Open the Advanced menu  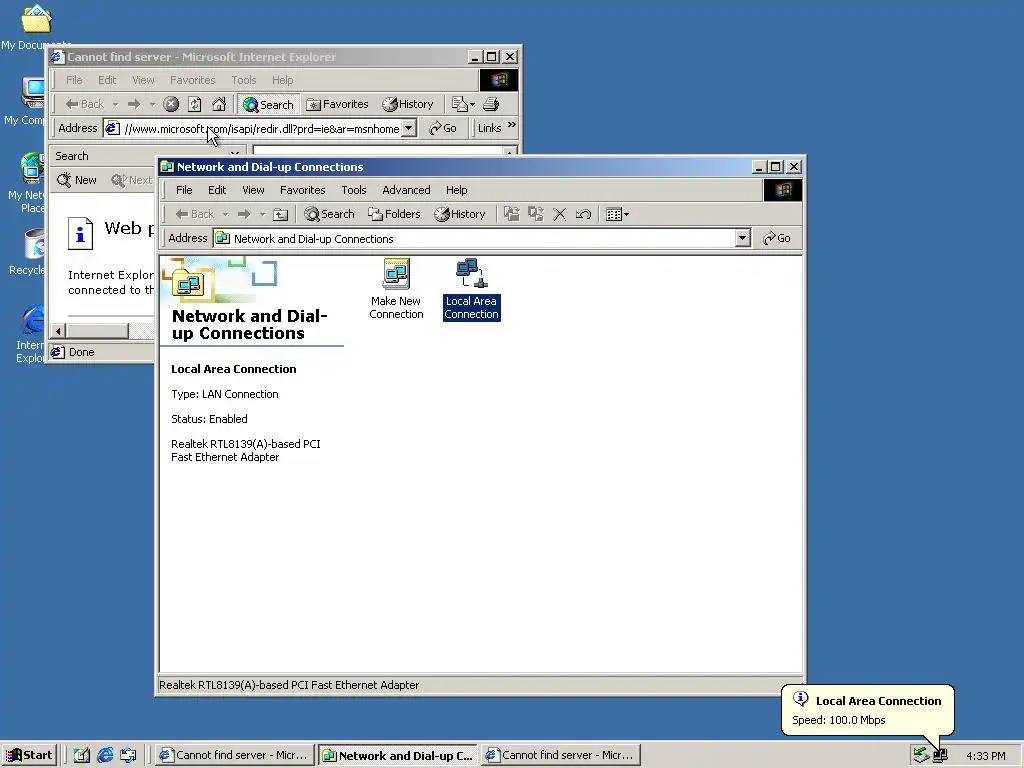coord(406,190)
